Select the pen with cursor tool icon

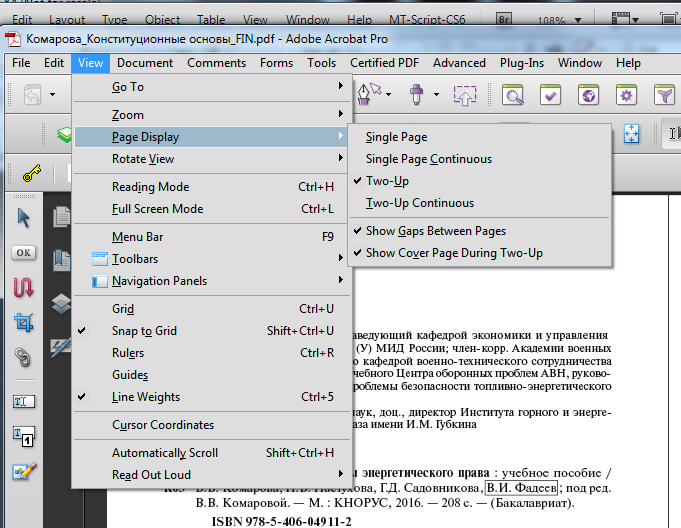coord(369,94)
